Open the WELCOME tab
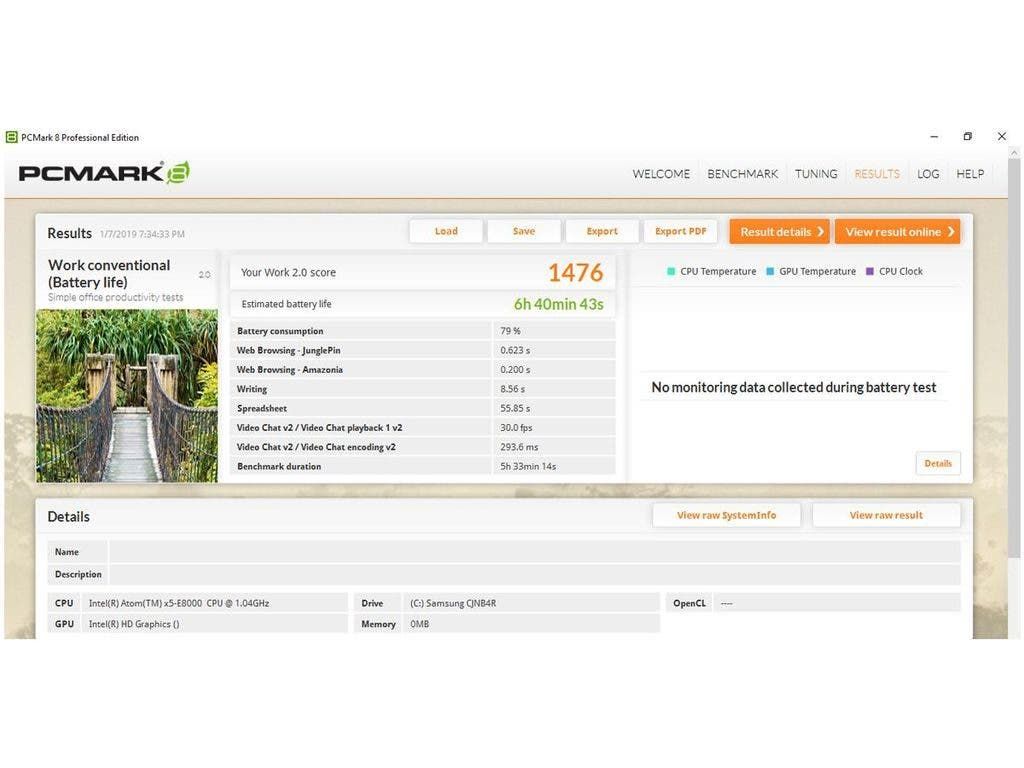Image resolution: width=1024 pixels, height=768 pixels. [x=661, y=174]
